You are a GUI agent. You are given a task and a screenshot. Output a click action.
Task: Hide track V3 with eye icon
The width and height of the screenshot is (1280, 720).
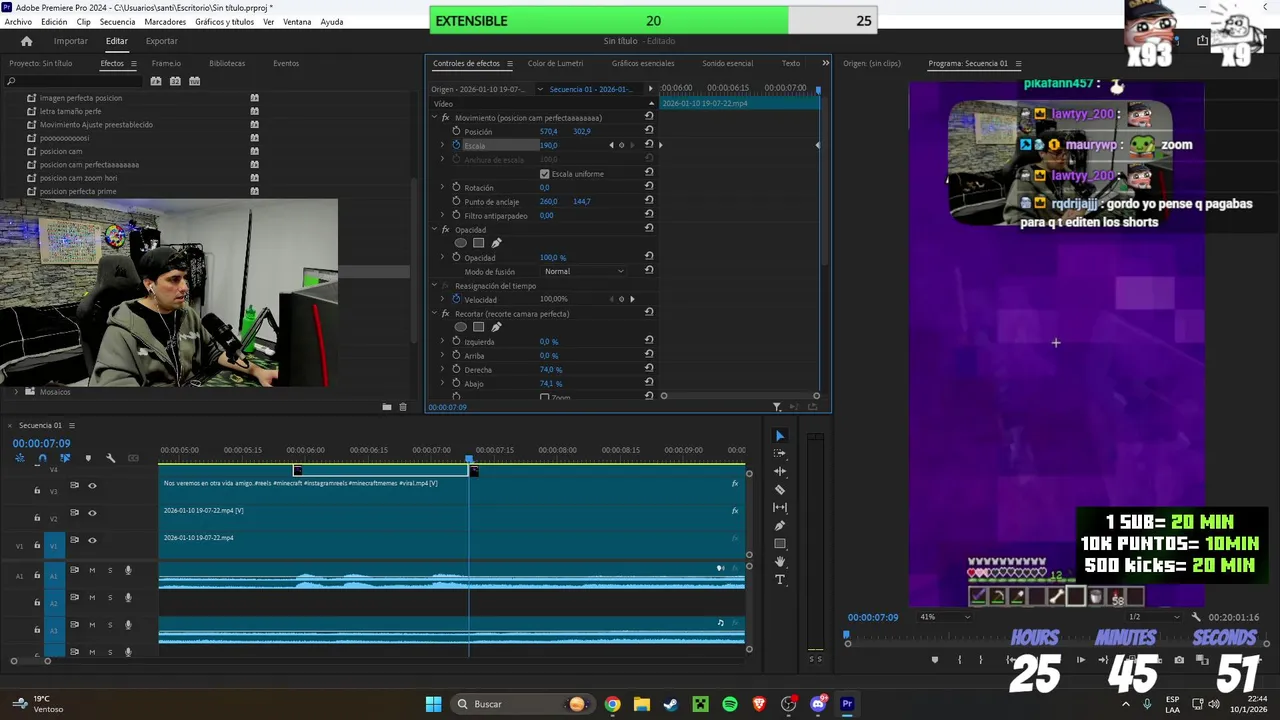[x=92, y=486]
